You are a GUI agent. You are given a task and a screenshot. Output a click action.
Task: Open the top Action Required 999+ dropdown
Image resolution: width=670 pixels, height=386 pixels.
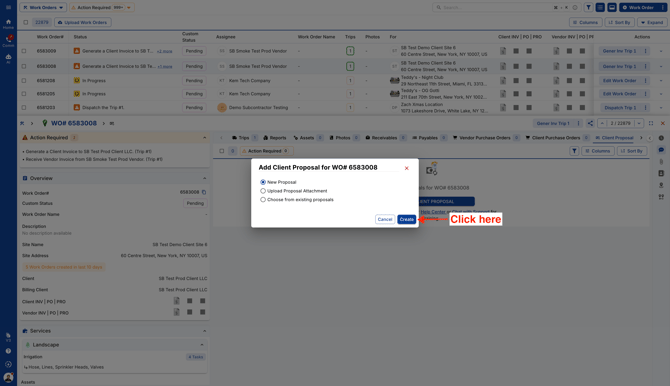tap(102, 7)
